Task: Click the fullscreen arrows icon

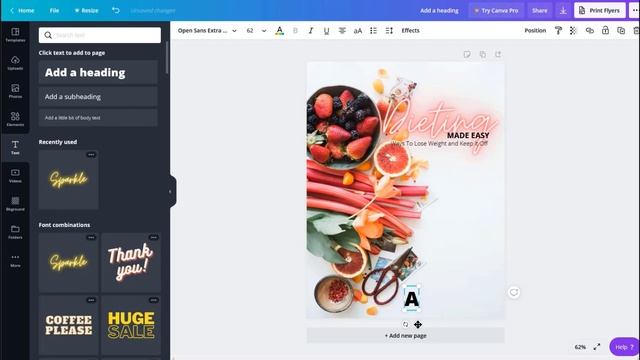Action: coord(597,347)
